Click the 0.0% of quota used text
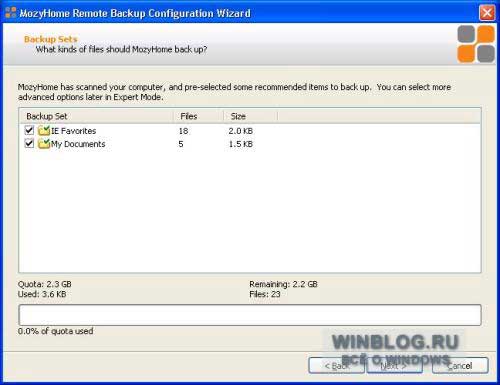The image size is (500, 385). [x=55, y=331]
